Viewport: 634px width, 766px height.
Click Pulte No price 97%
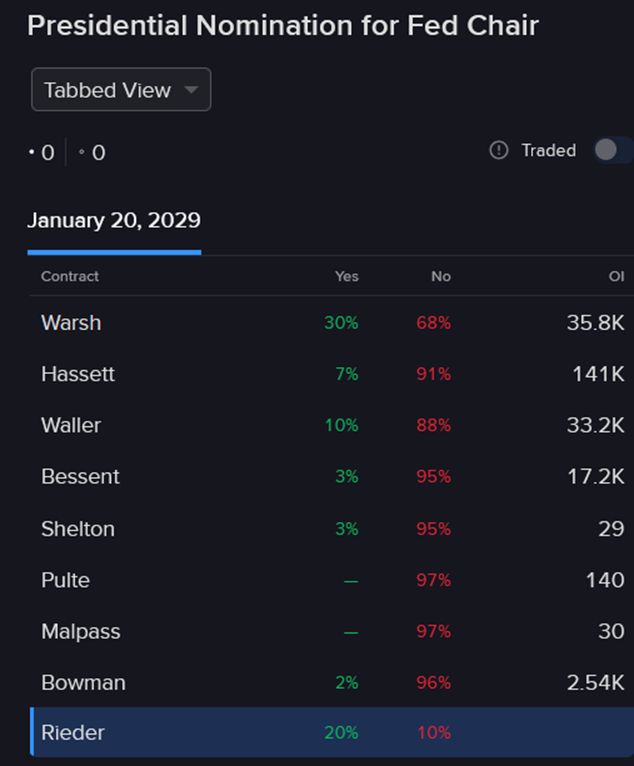click(x=434, y=580)
